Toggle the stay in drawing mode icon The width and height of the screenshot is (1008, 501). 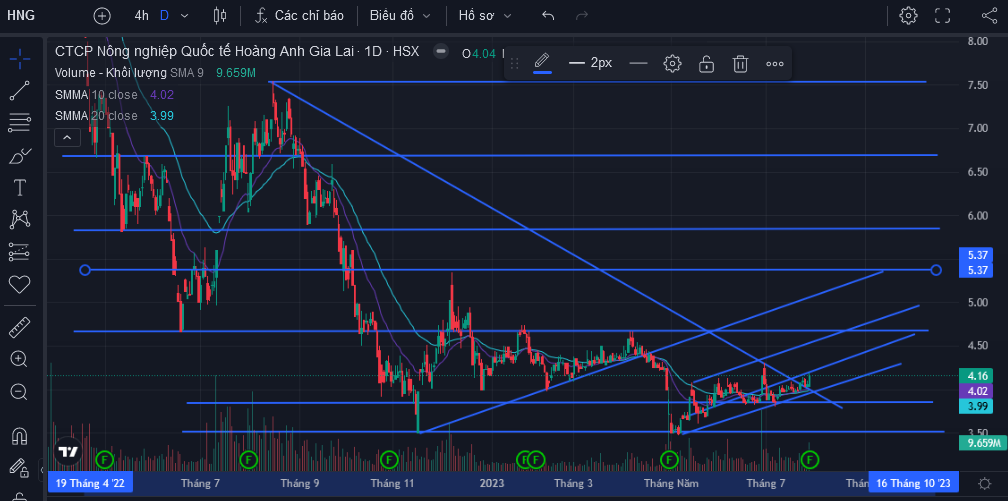20,468
